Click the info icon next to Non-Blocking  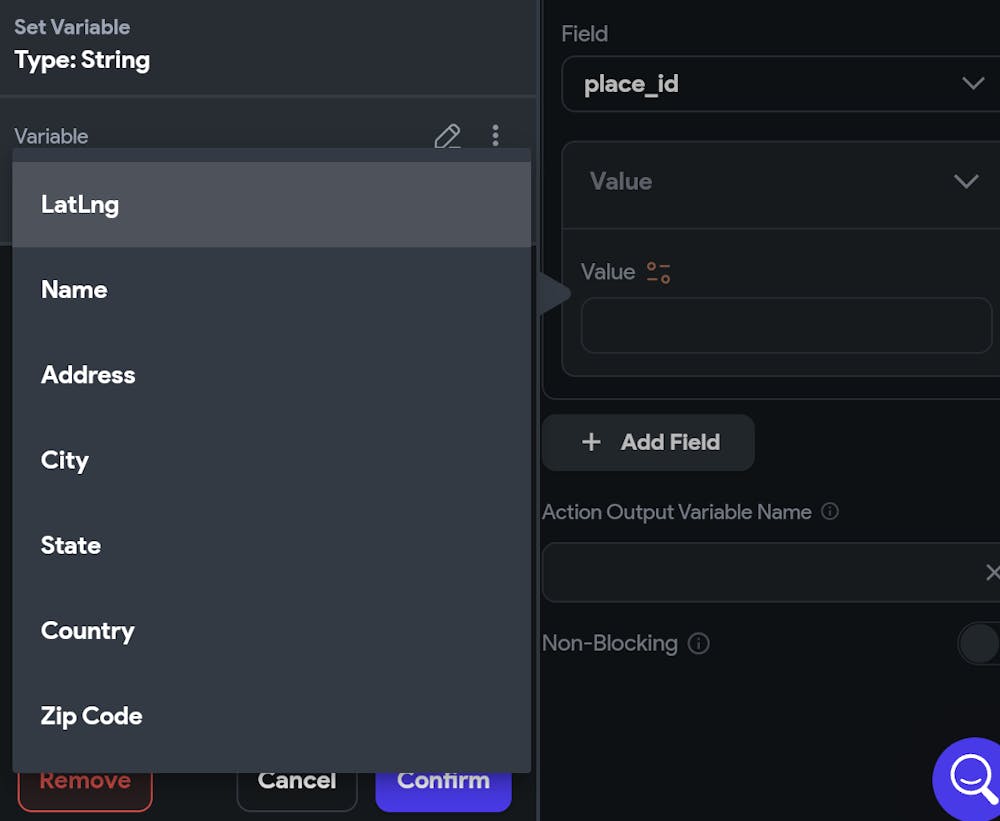pyautogui.click(x=699, y=643)
